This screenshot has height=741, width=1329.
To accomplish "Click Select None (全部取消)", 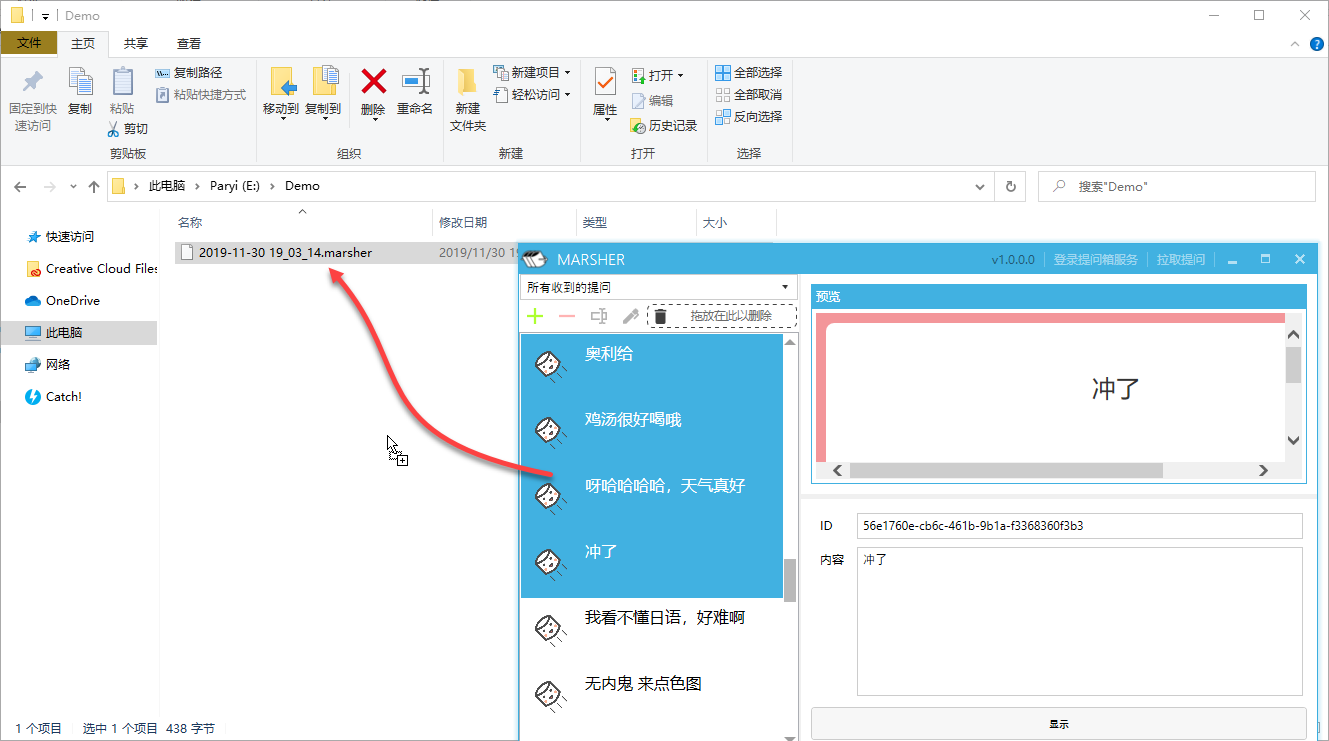I will tap(749, 95).
